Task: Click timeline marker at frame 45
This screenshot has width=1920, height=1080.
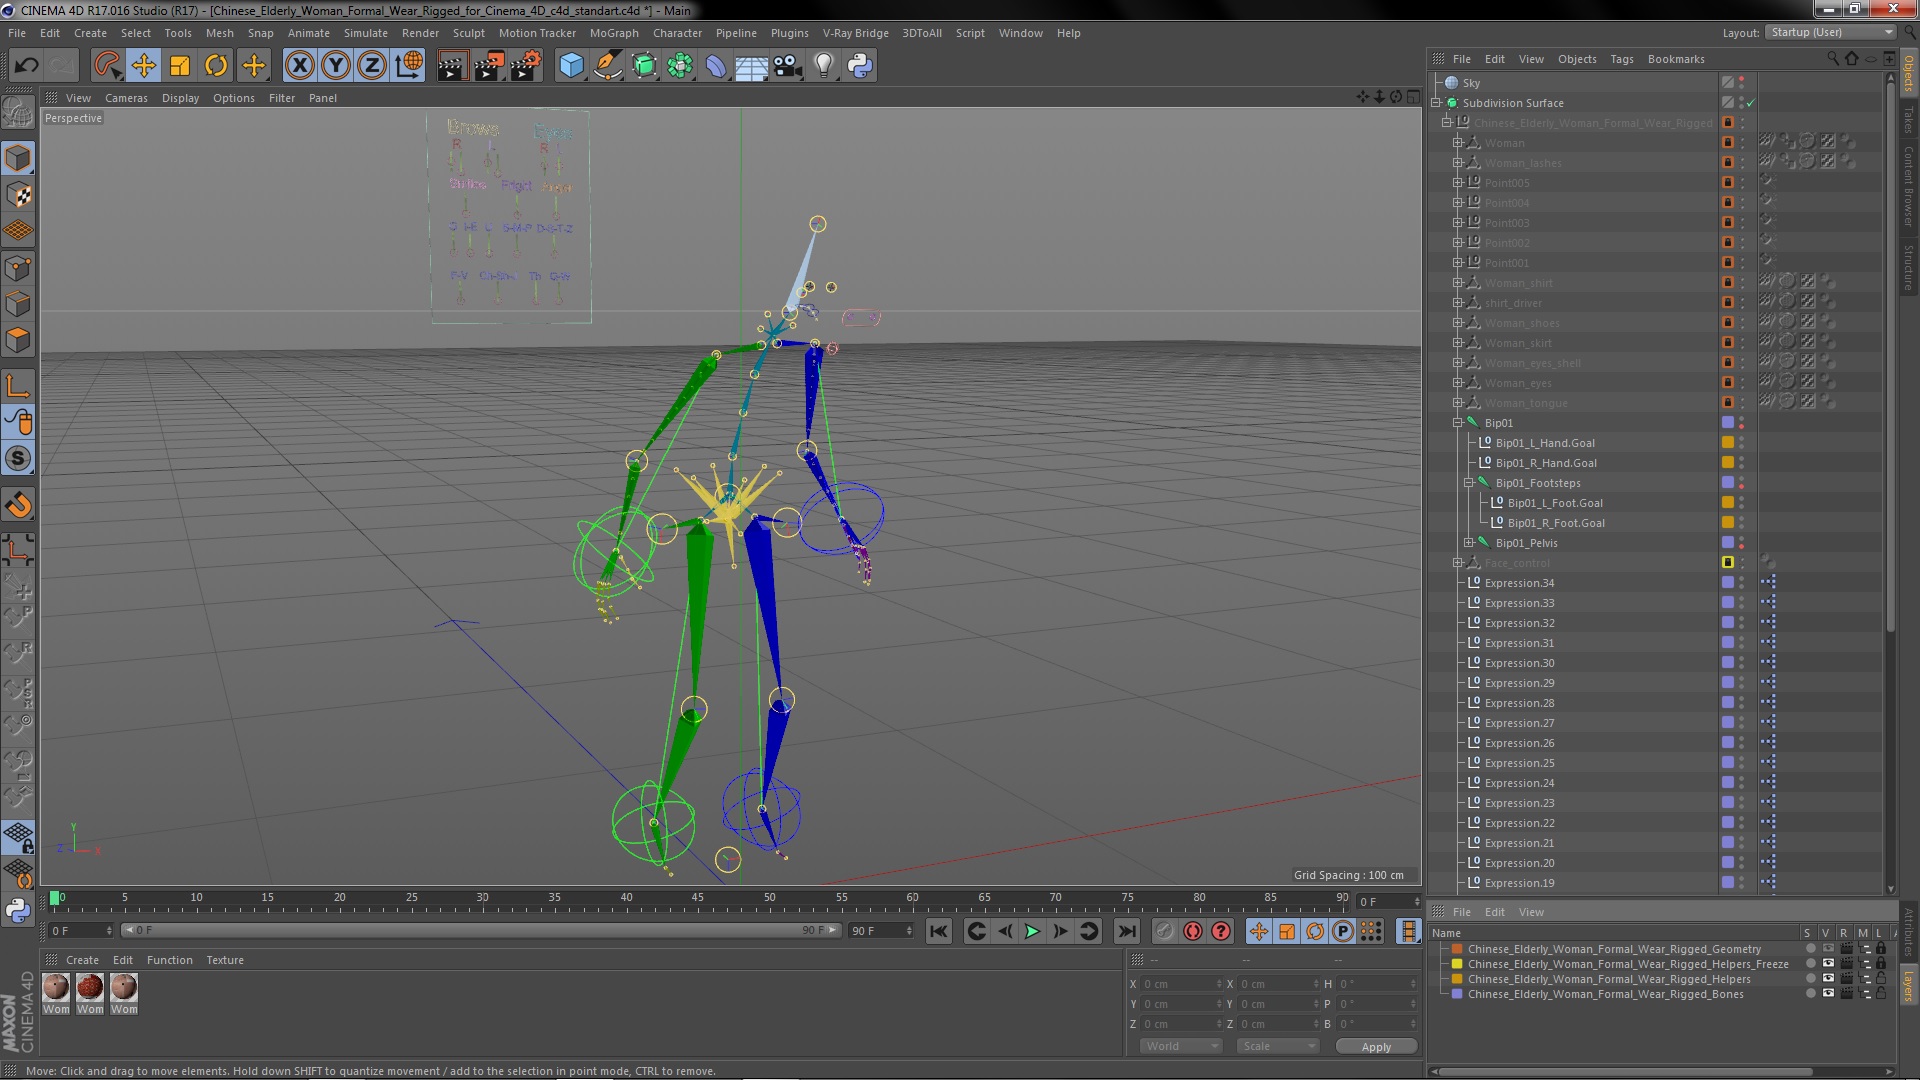Action: coord(698,898)
